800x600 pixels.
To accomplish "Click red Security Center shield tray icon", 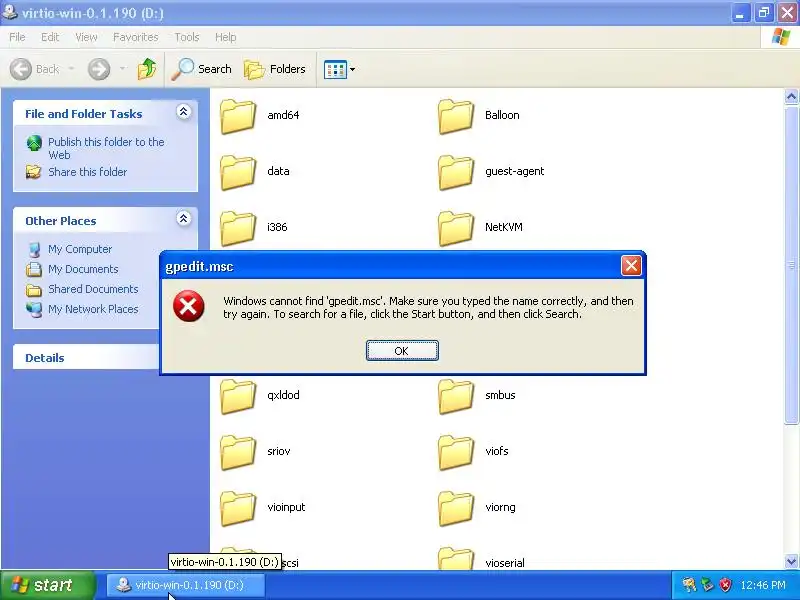I will [725, 585].
